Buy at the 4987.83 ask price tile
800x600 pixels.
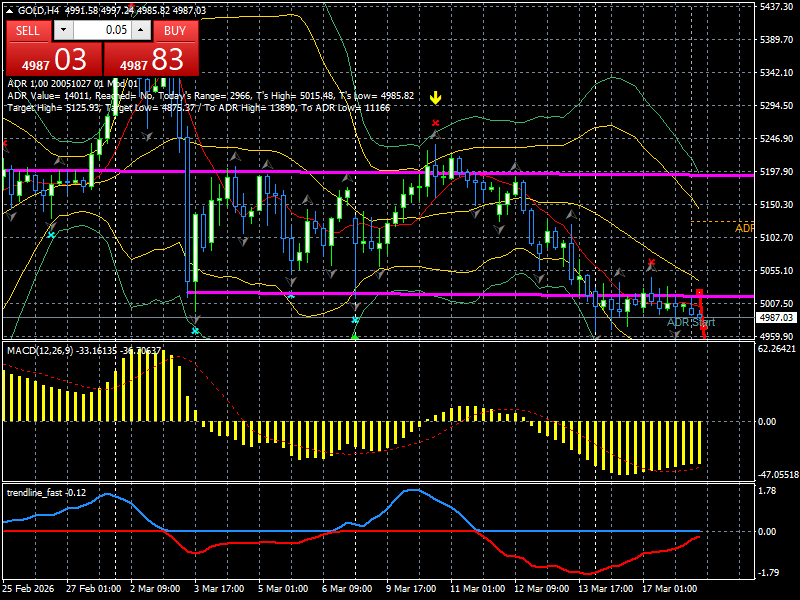click(x=152, y=59)
